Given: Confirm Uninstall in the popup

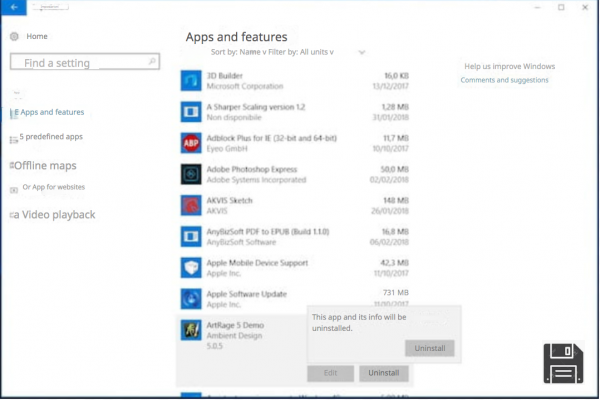Looking at the screenshot, I should pyautogui.click(x=430, y=348).
